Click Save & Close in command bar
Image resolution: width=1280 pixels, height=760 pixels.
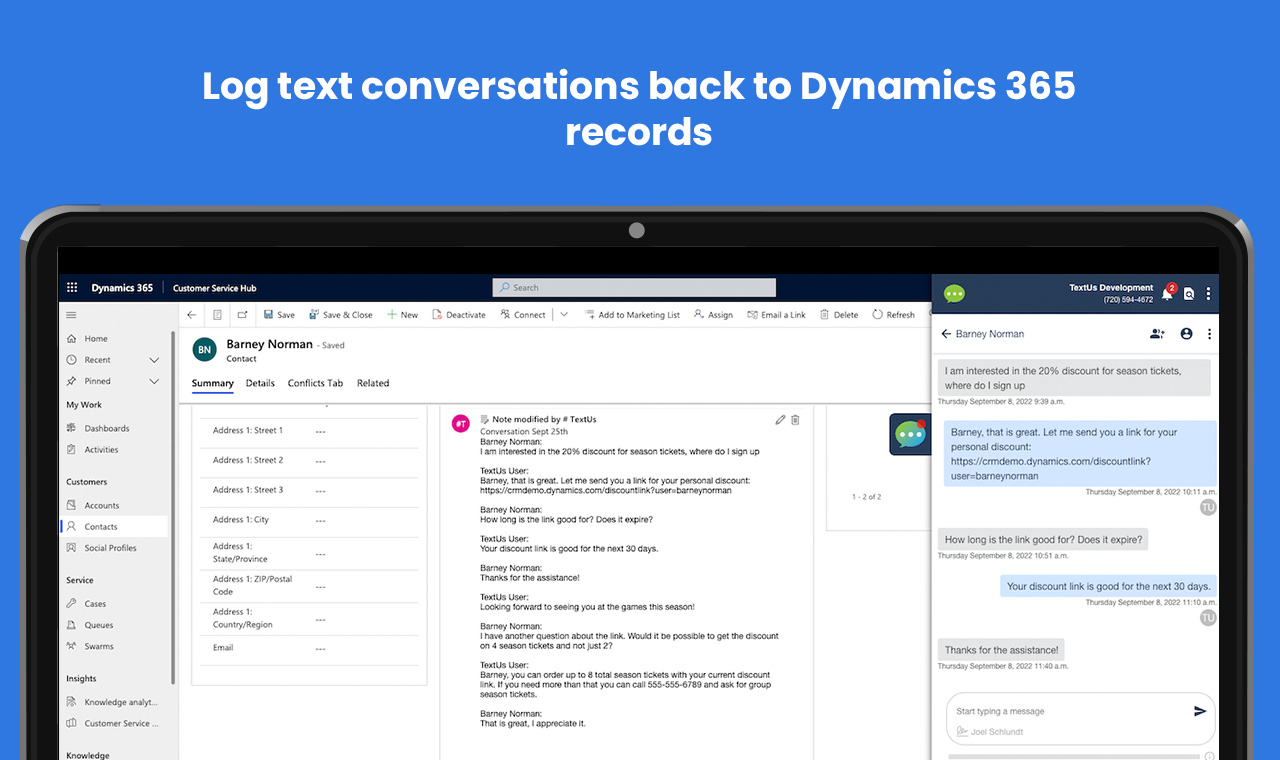click(x=340, y=315)
